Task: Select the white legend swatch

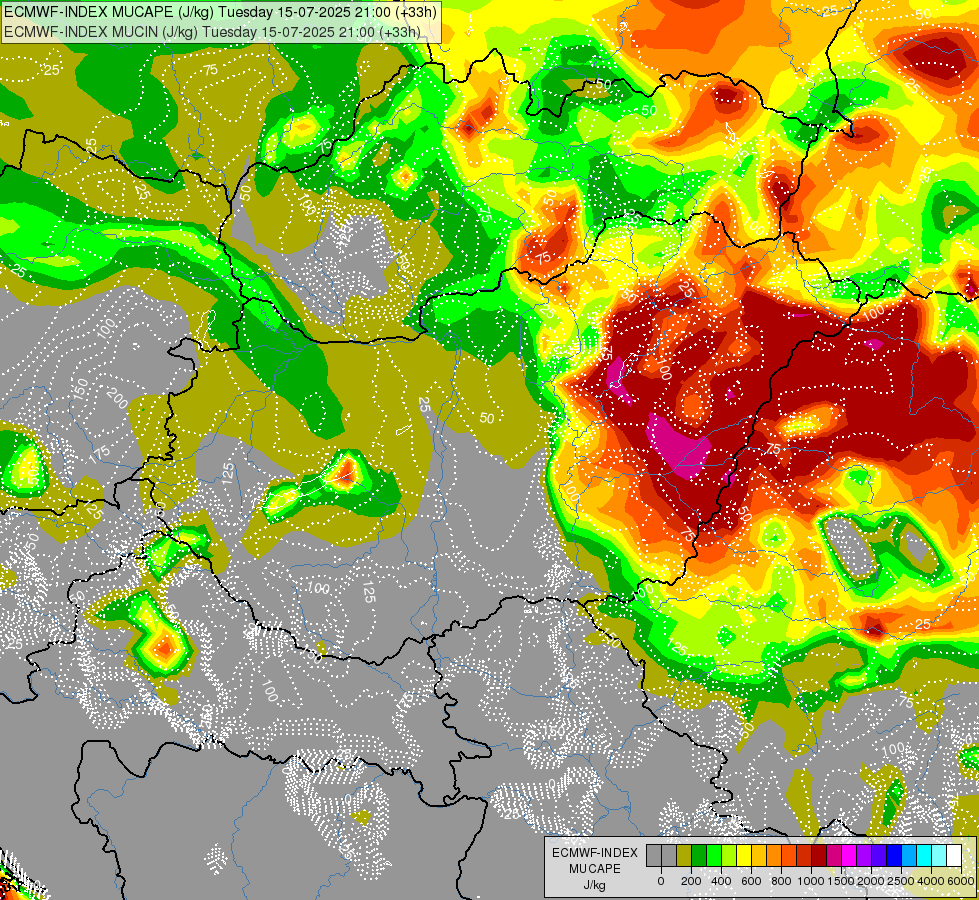Action: tap(955, 855)
